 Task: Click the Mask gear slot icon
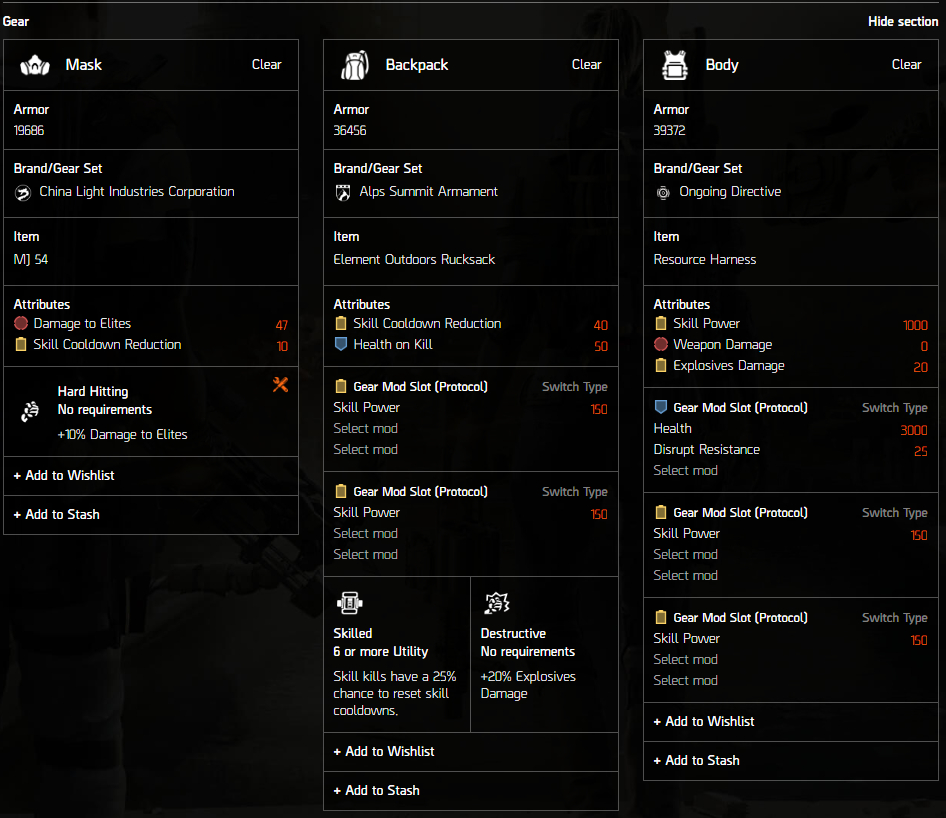[x=34, y=65]
